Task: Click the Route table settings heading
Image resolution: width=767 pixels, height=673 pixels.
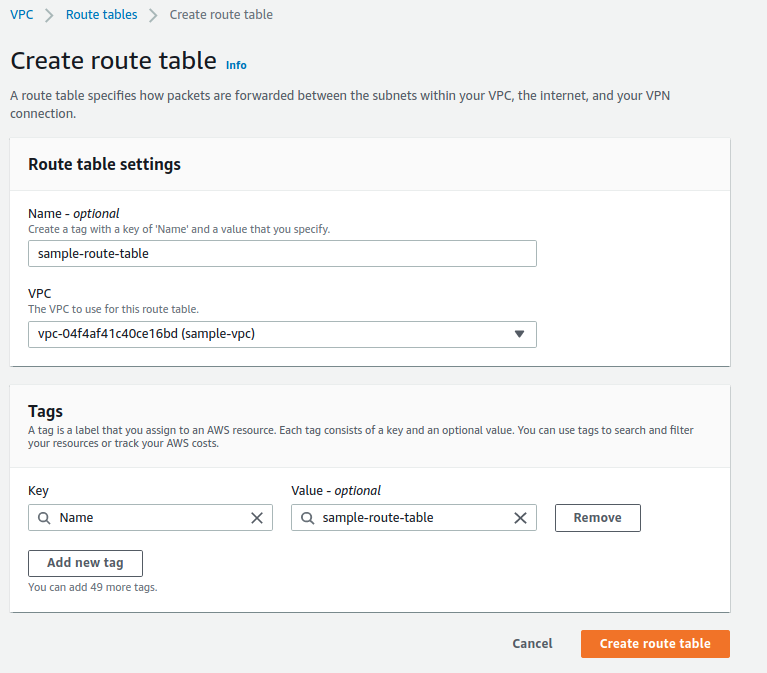Action: click(x=105, y=164)
